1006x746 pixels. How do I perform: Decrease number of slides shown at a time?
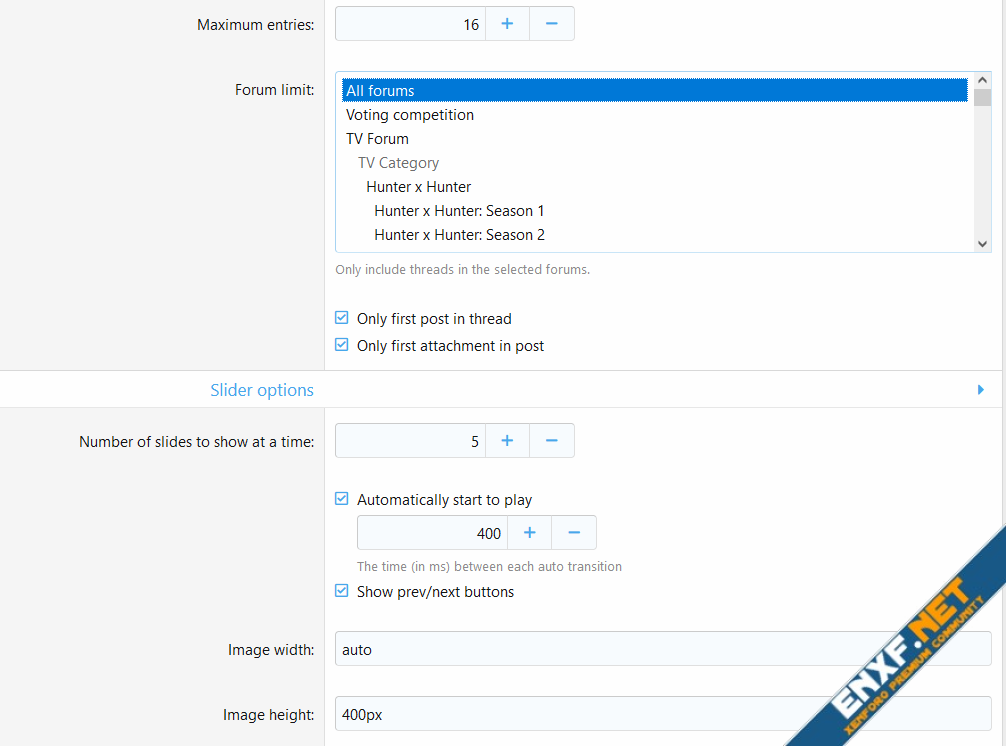pyautogui.click(x=552, y=441)
